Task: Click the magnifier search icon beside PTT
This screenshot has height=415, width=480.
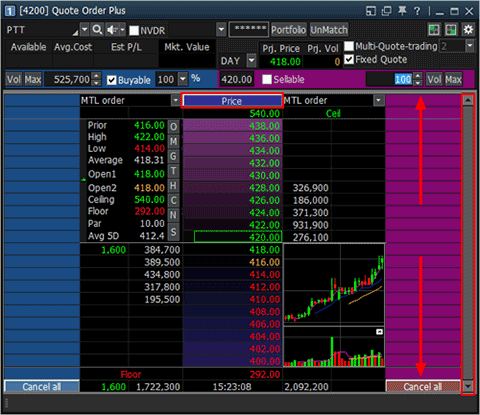Action: tap(97, 30)
